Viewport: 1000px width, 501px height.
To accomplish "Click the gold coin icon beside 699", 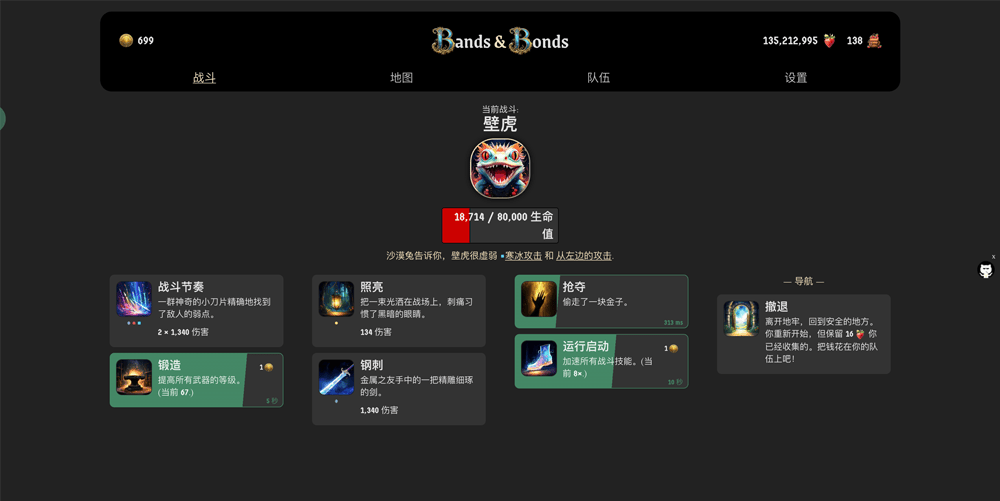I will point(126,40).
